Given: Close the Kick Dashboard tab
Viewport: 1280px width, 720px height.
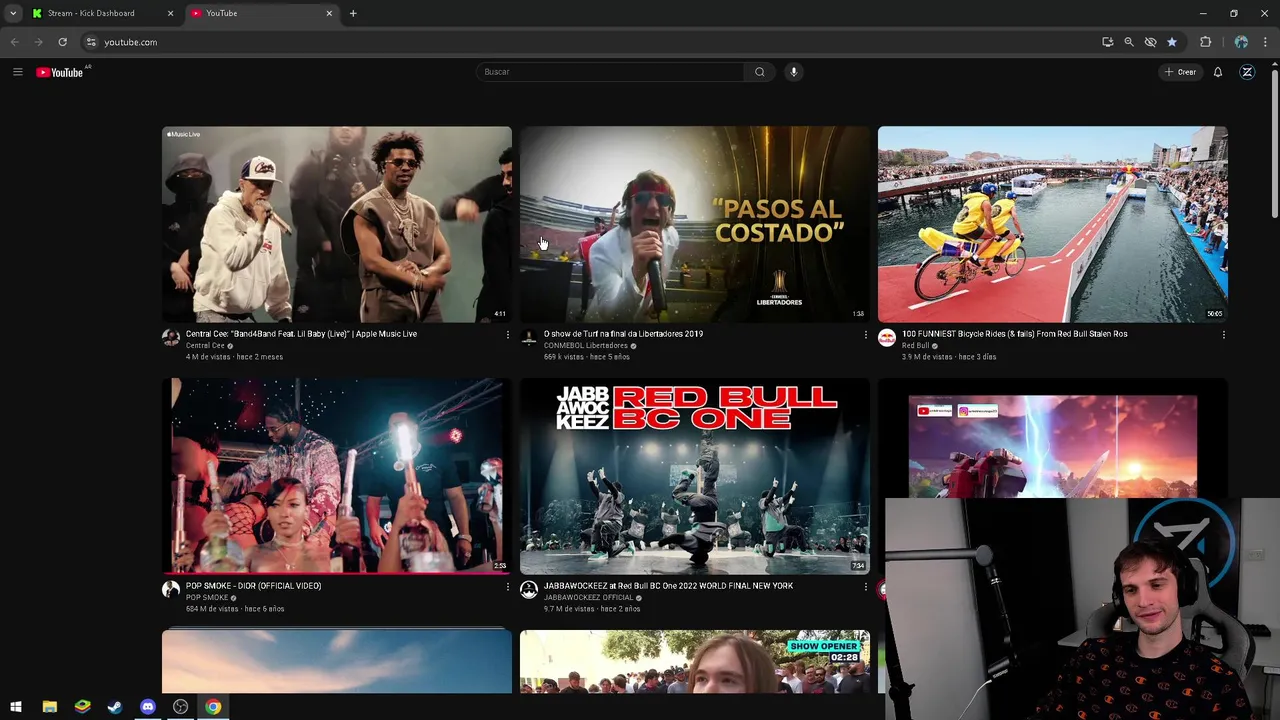Looking at the screenshot, I should point(170,13).
